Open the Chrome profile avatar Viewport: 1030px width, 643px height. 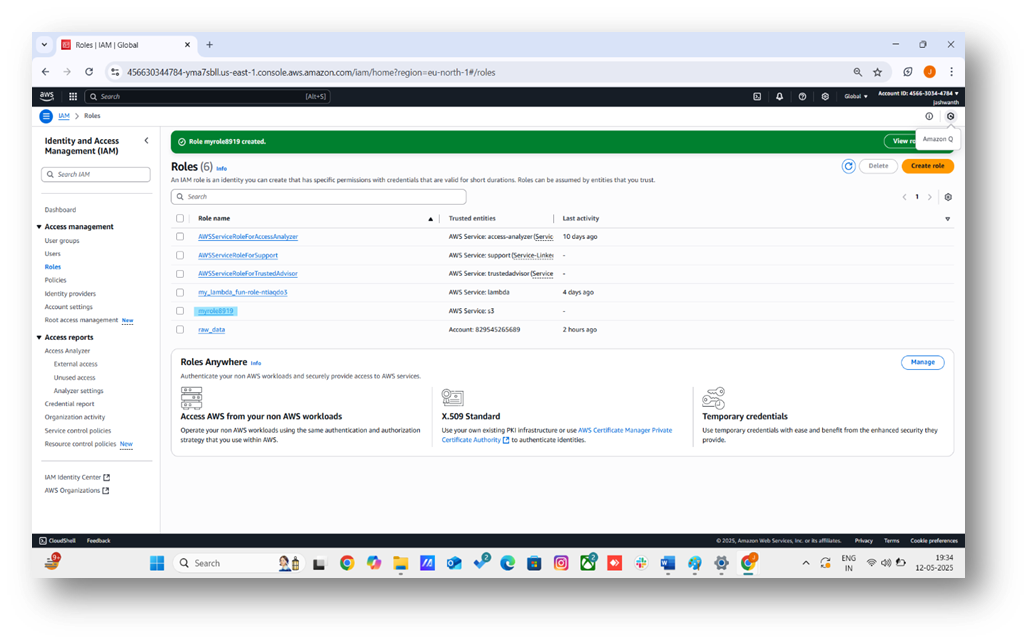(x=929, y=72)
